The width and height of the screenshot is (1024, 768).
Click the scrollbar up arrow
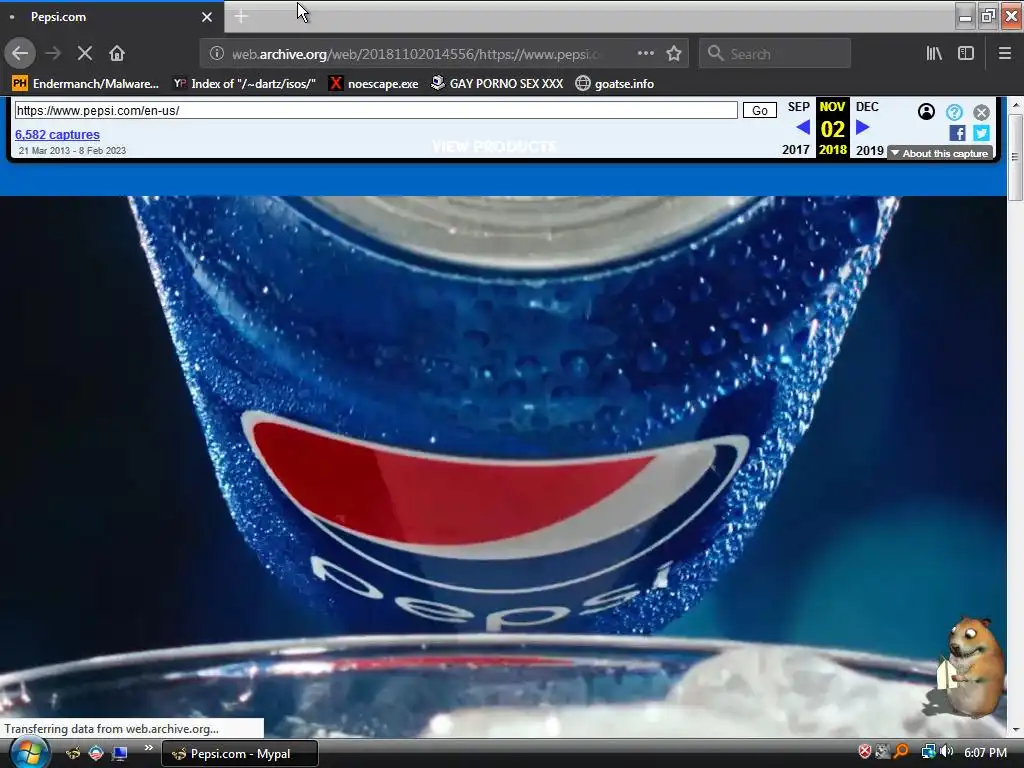pyautogui.click(x=1016, y=104)
